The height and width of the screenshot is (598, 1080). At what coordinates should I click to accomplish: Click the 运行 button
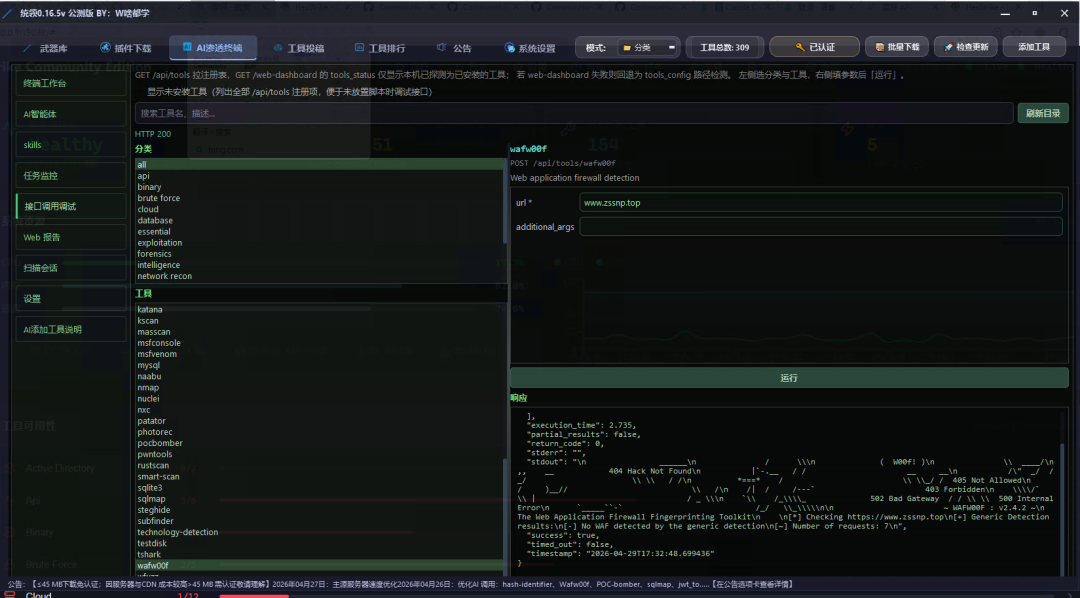789,378
